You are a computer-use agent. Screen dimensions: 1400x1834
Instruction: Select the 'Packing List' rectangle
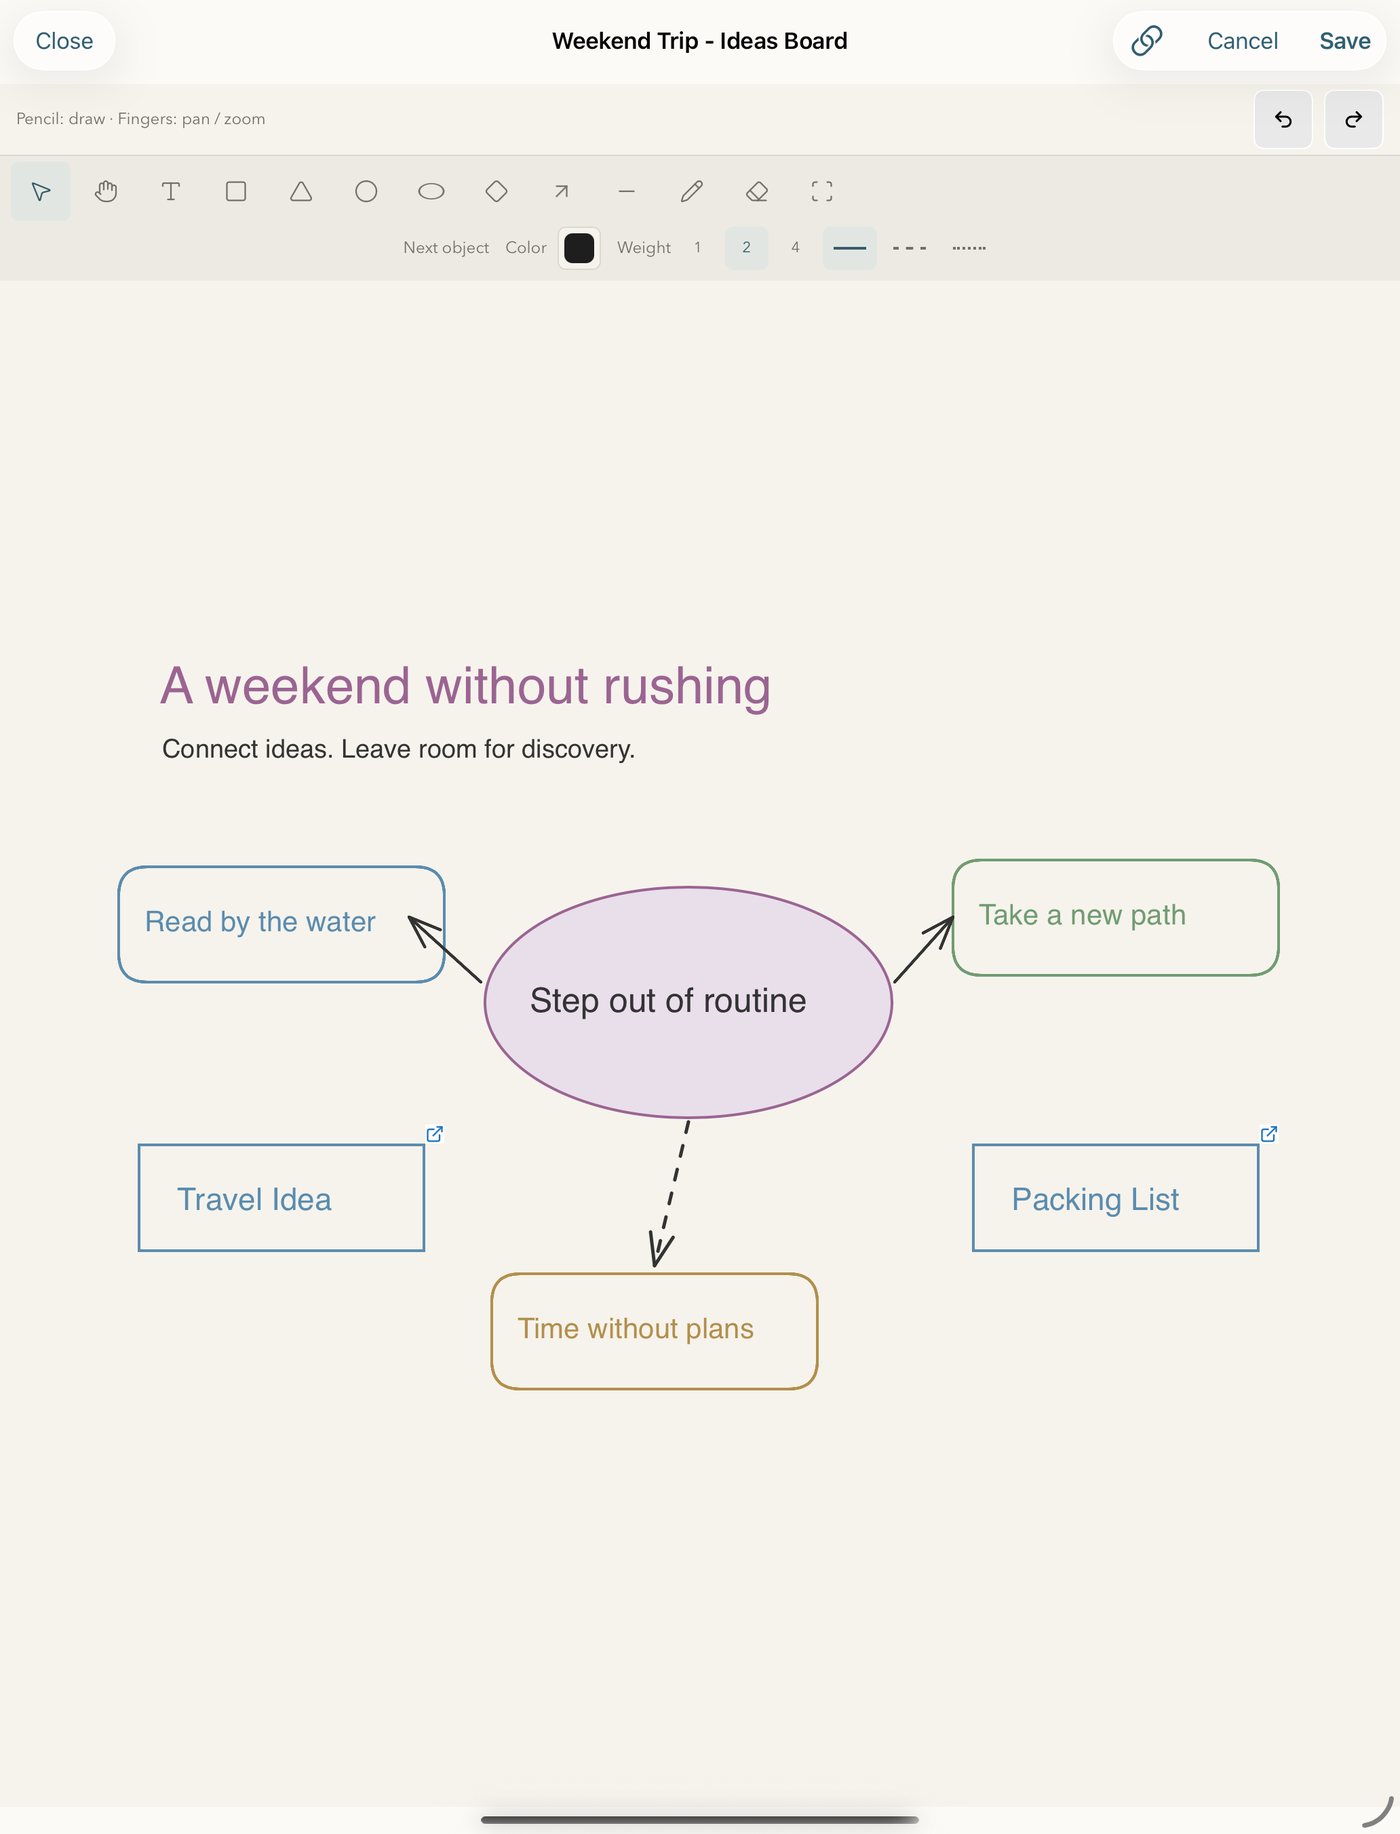point(1116,1198)
